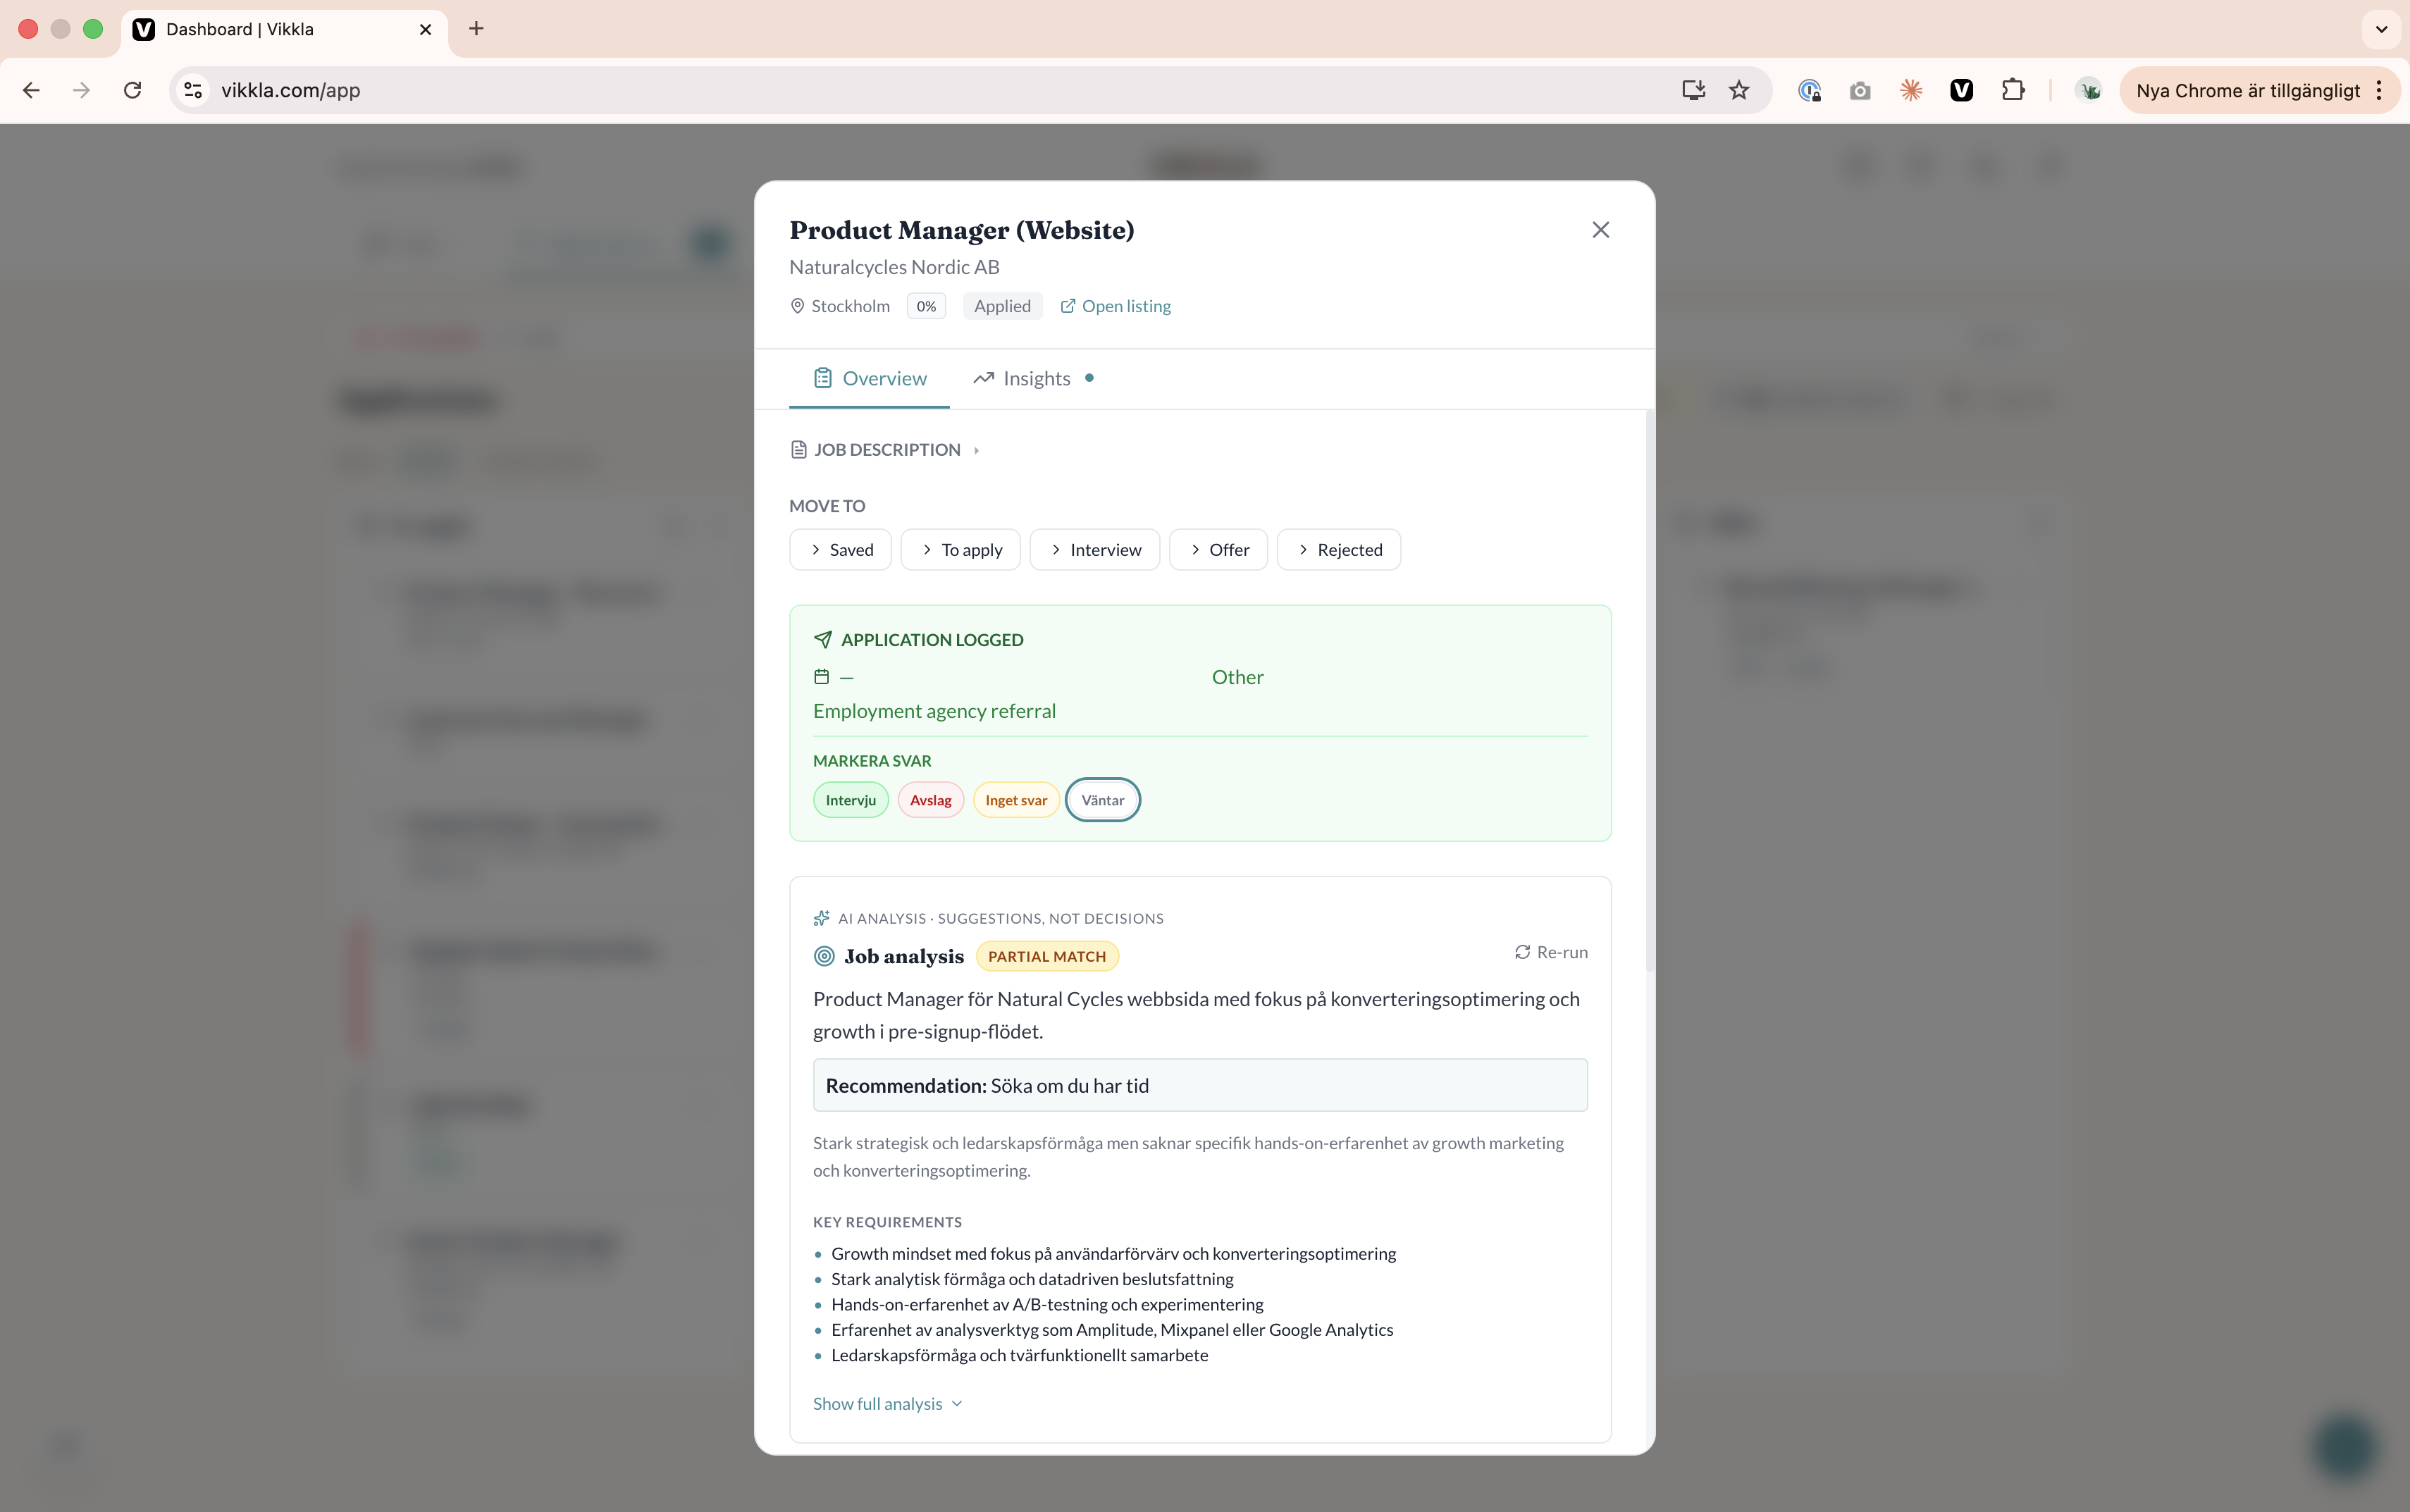Click the Job analysis target icon

[824, 956]
